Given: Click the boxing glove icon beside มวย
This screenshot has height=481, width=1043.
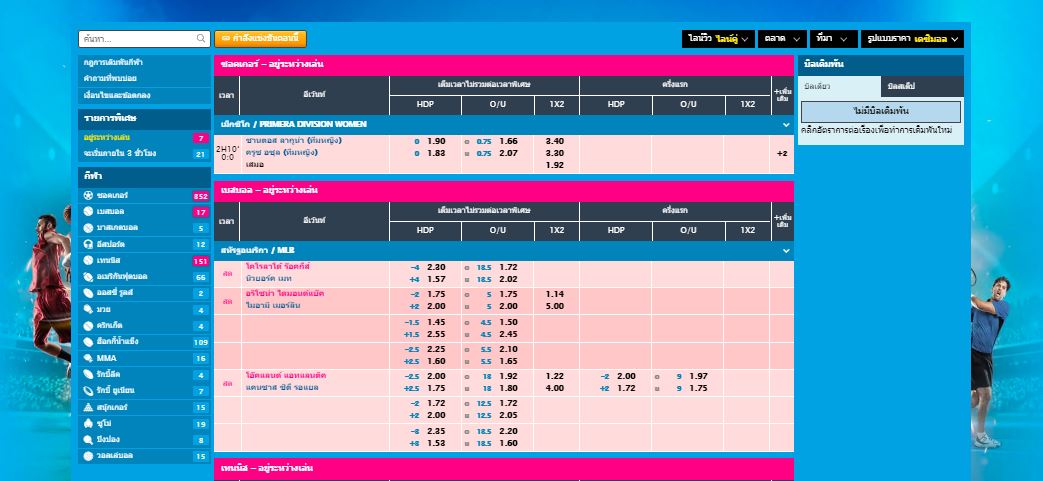Looking at the screenshot, I should [88, 309].
